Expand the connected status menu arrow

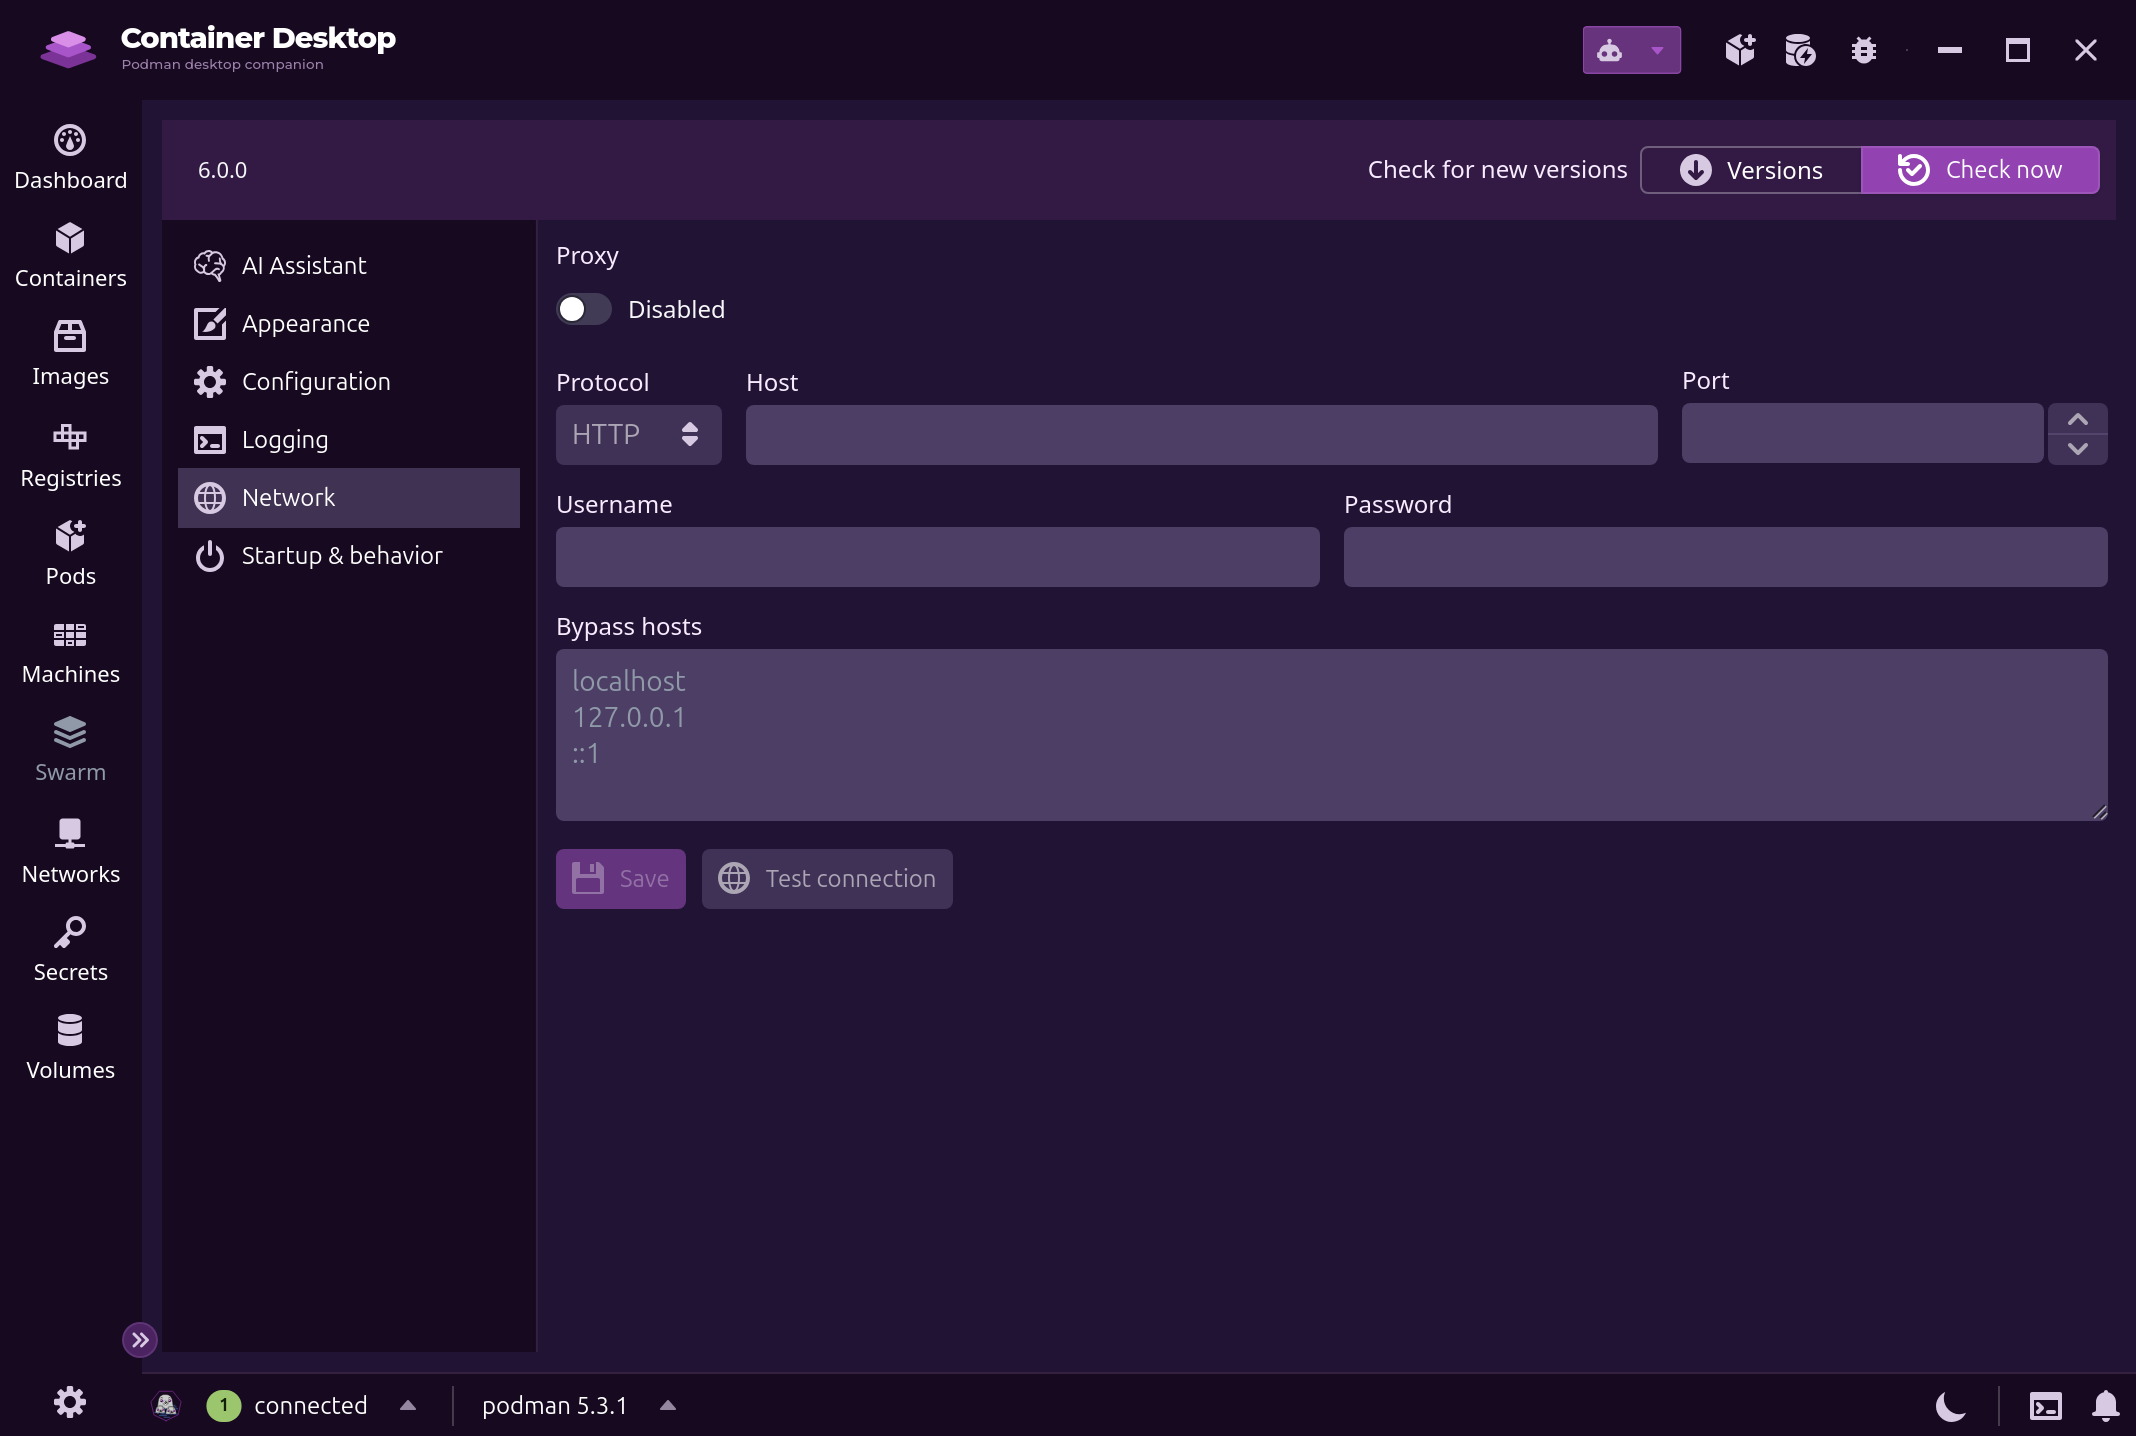[408, 1405]
